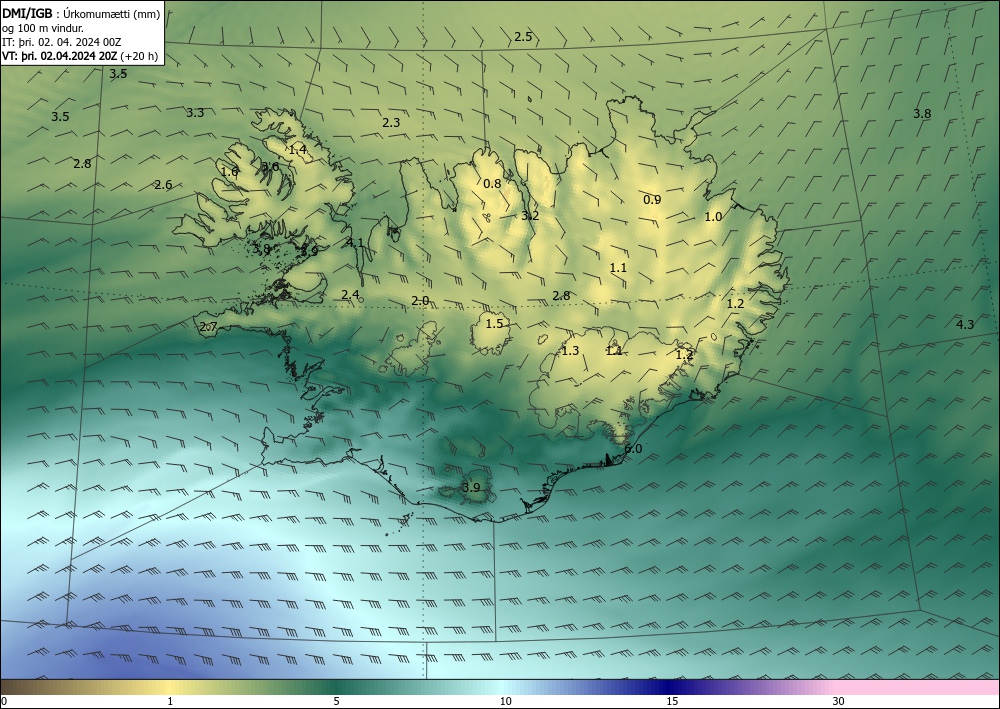Select the 1.5 value on the glacier
Image resolution: width=1000 pixels, height=709 pixels.
(x=494, y=324)
